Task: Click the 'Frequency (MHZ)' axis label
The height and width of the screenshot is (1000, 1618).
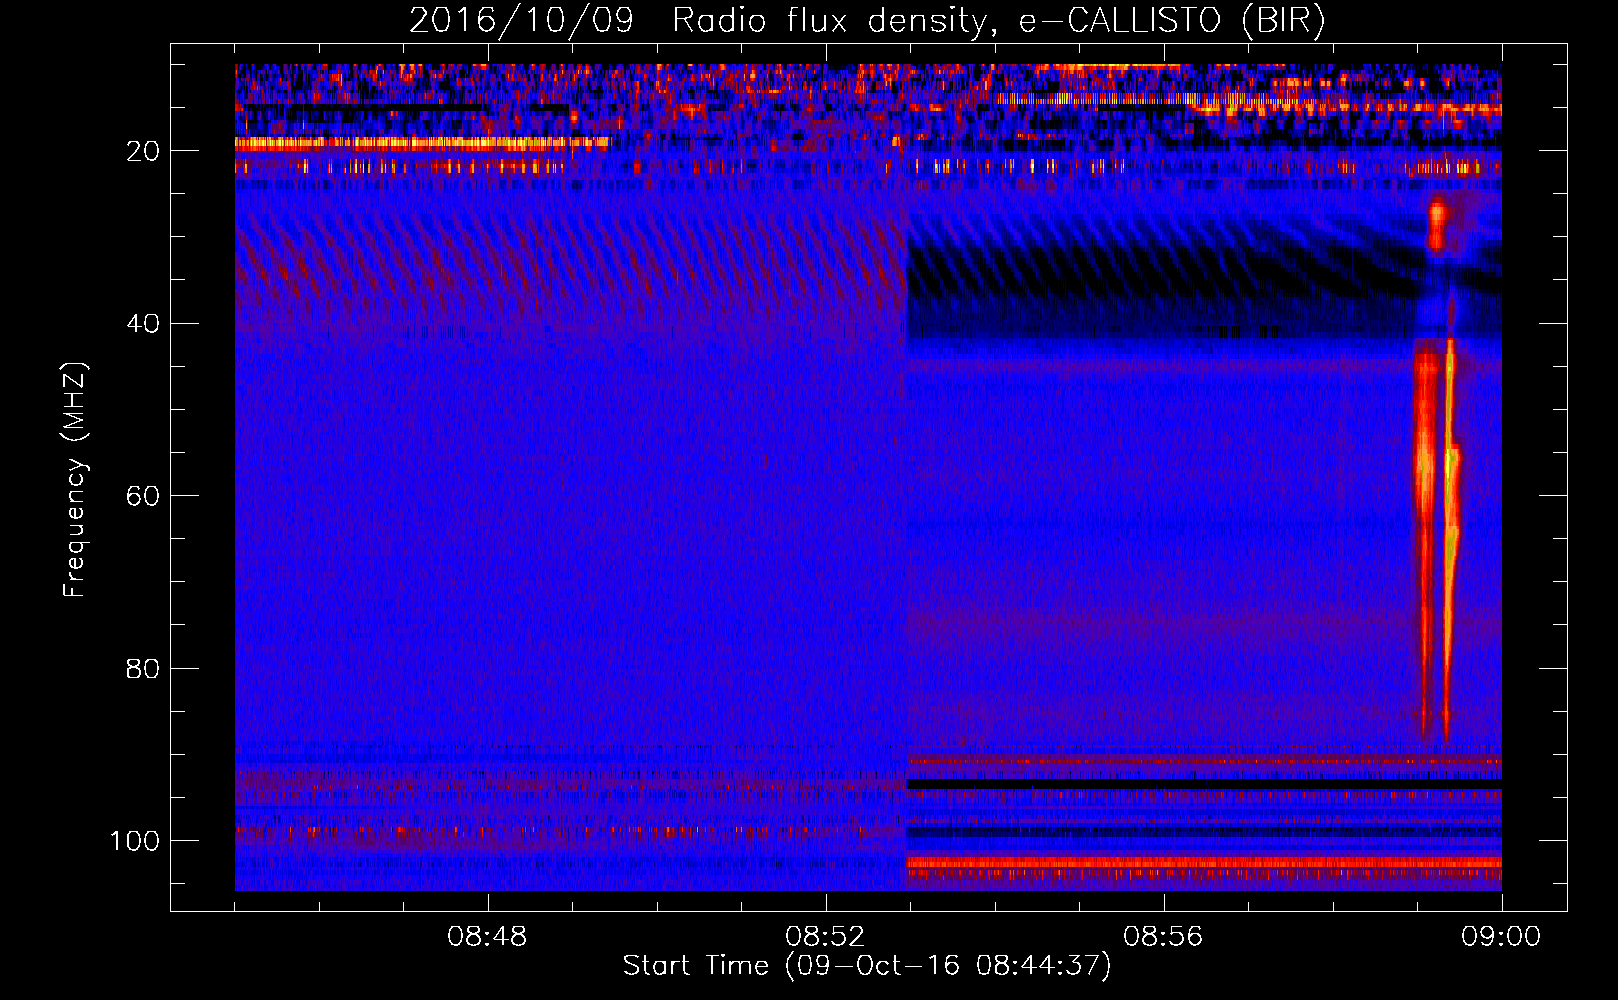Action: (x=75, y=480)
